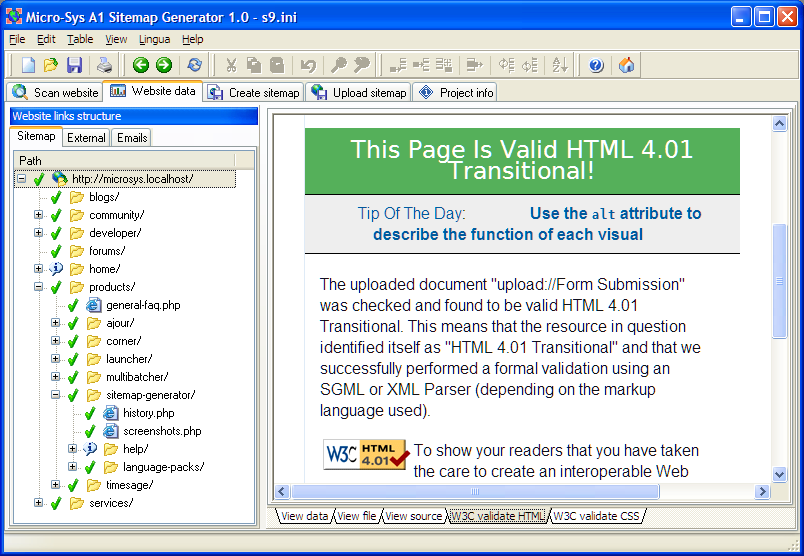Click the Find next double-magnifier icon
Viewport: 804px width, 556px height.
pos(362,65)
